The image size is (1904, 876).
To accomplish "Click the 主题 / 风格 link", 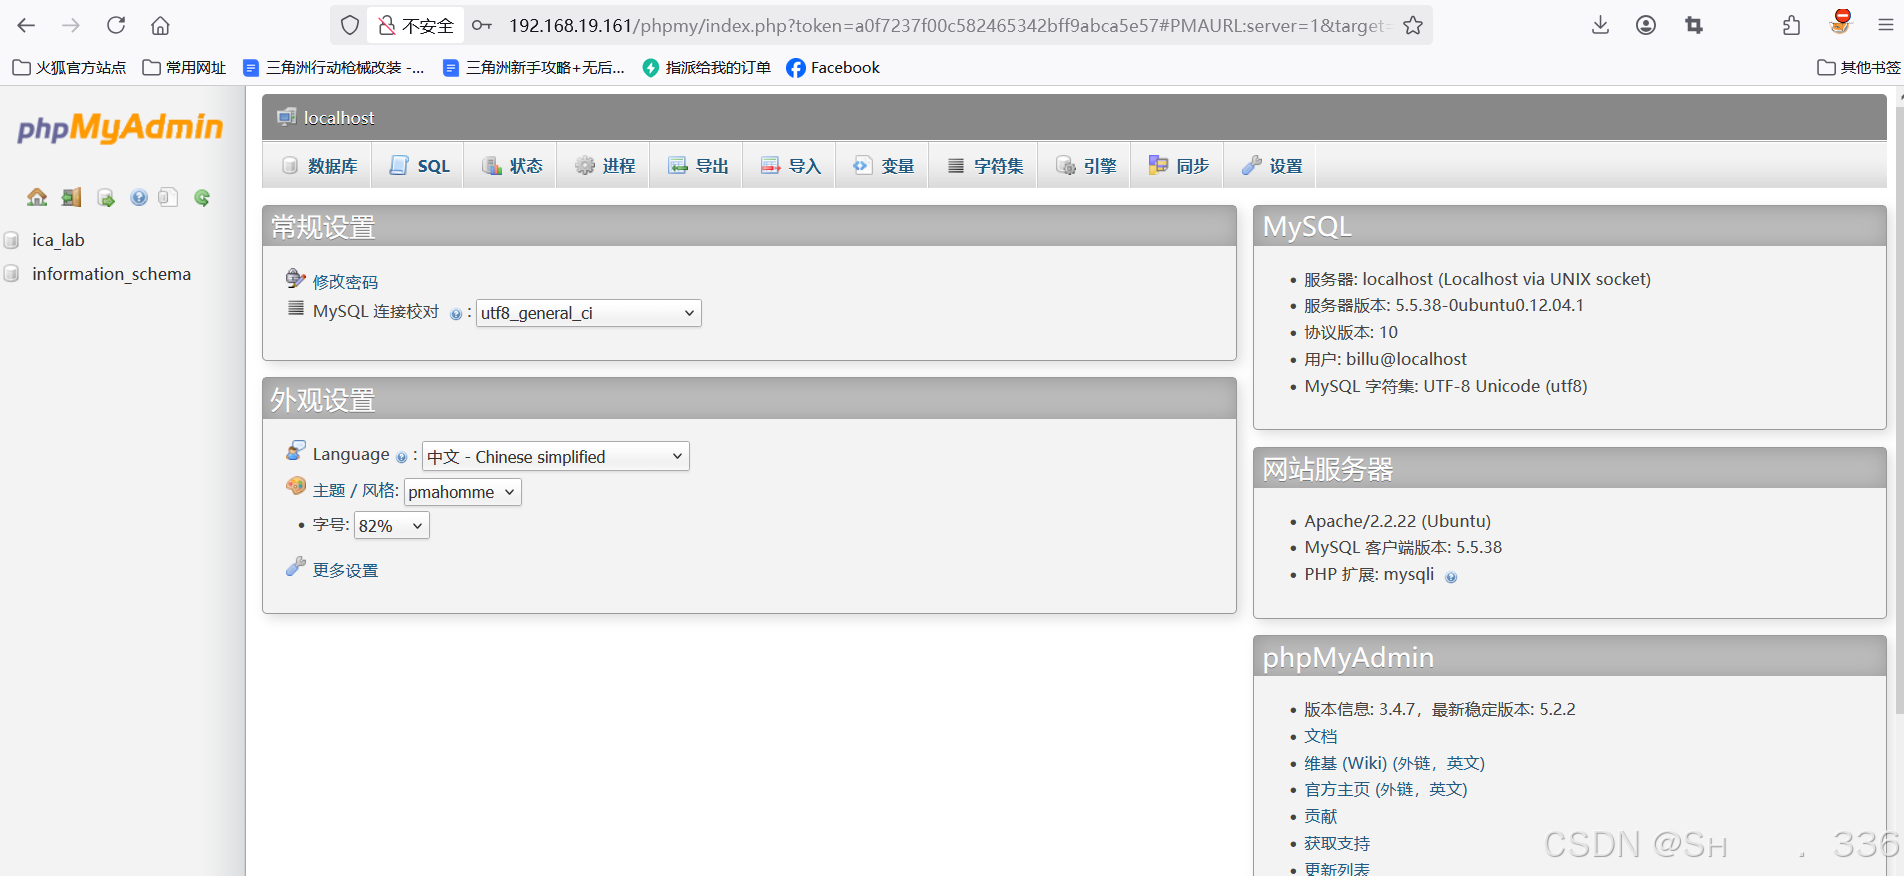I will point(355,490).
